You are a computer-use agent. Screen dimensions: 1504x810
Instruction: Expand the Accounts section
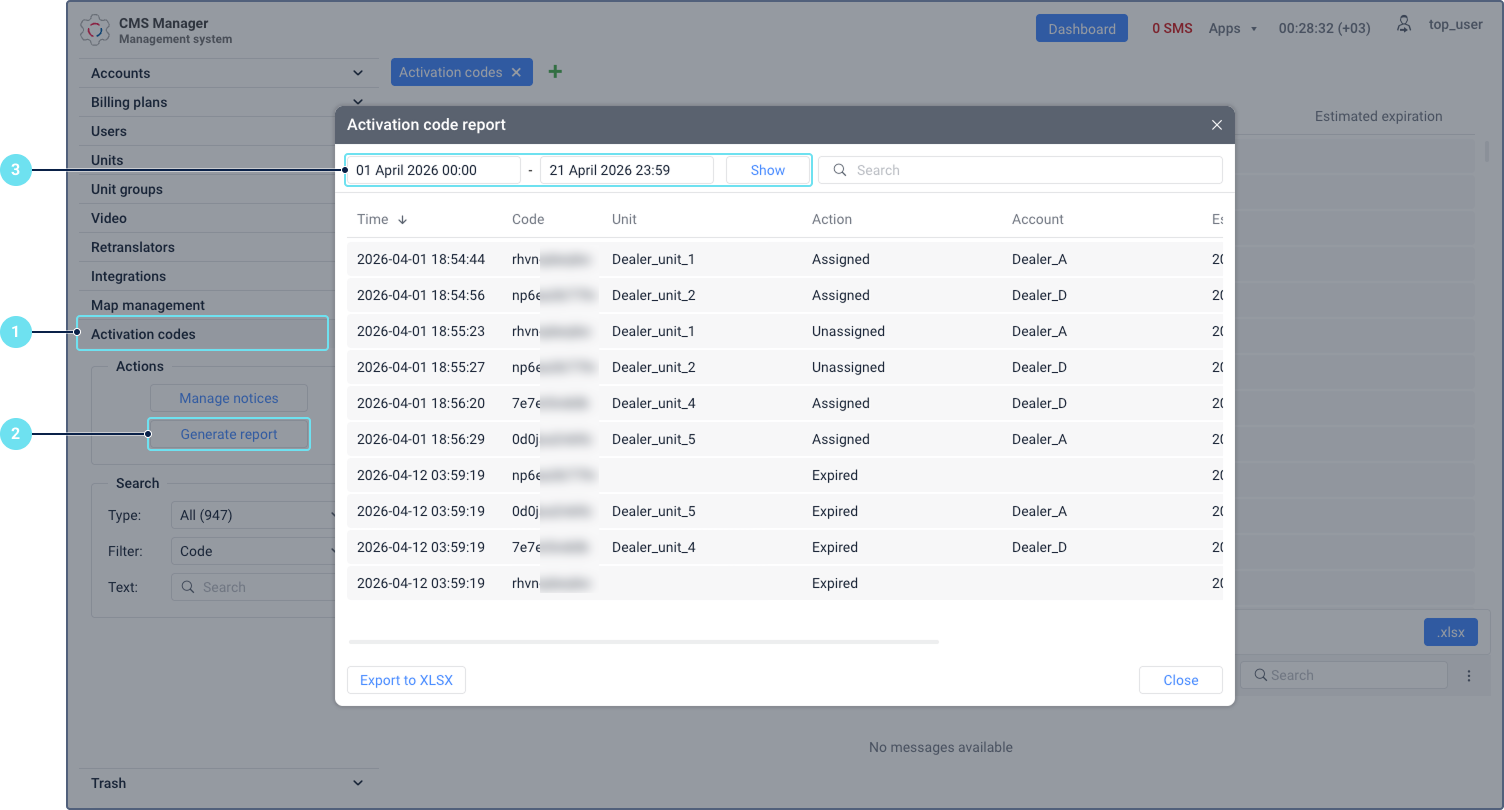coord(228,72)
